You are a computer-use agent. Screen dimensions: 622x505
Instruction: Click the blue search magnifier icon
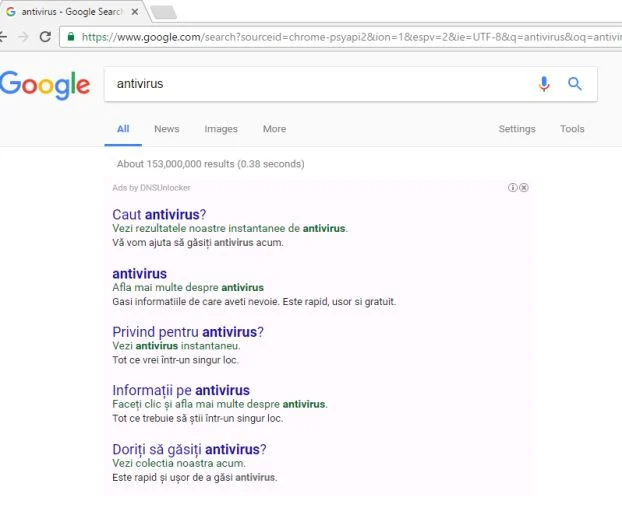coord(574,84)
